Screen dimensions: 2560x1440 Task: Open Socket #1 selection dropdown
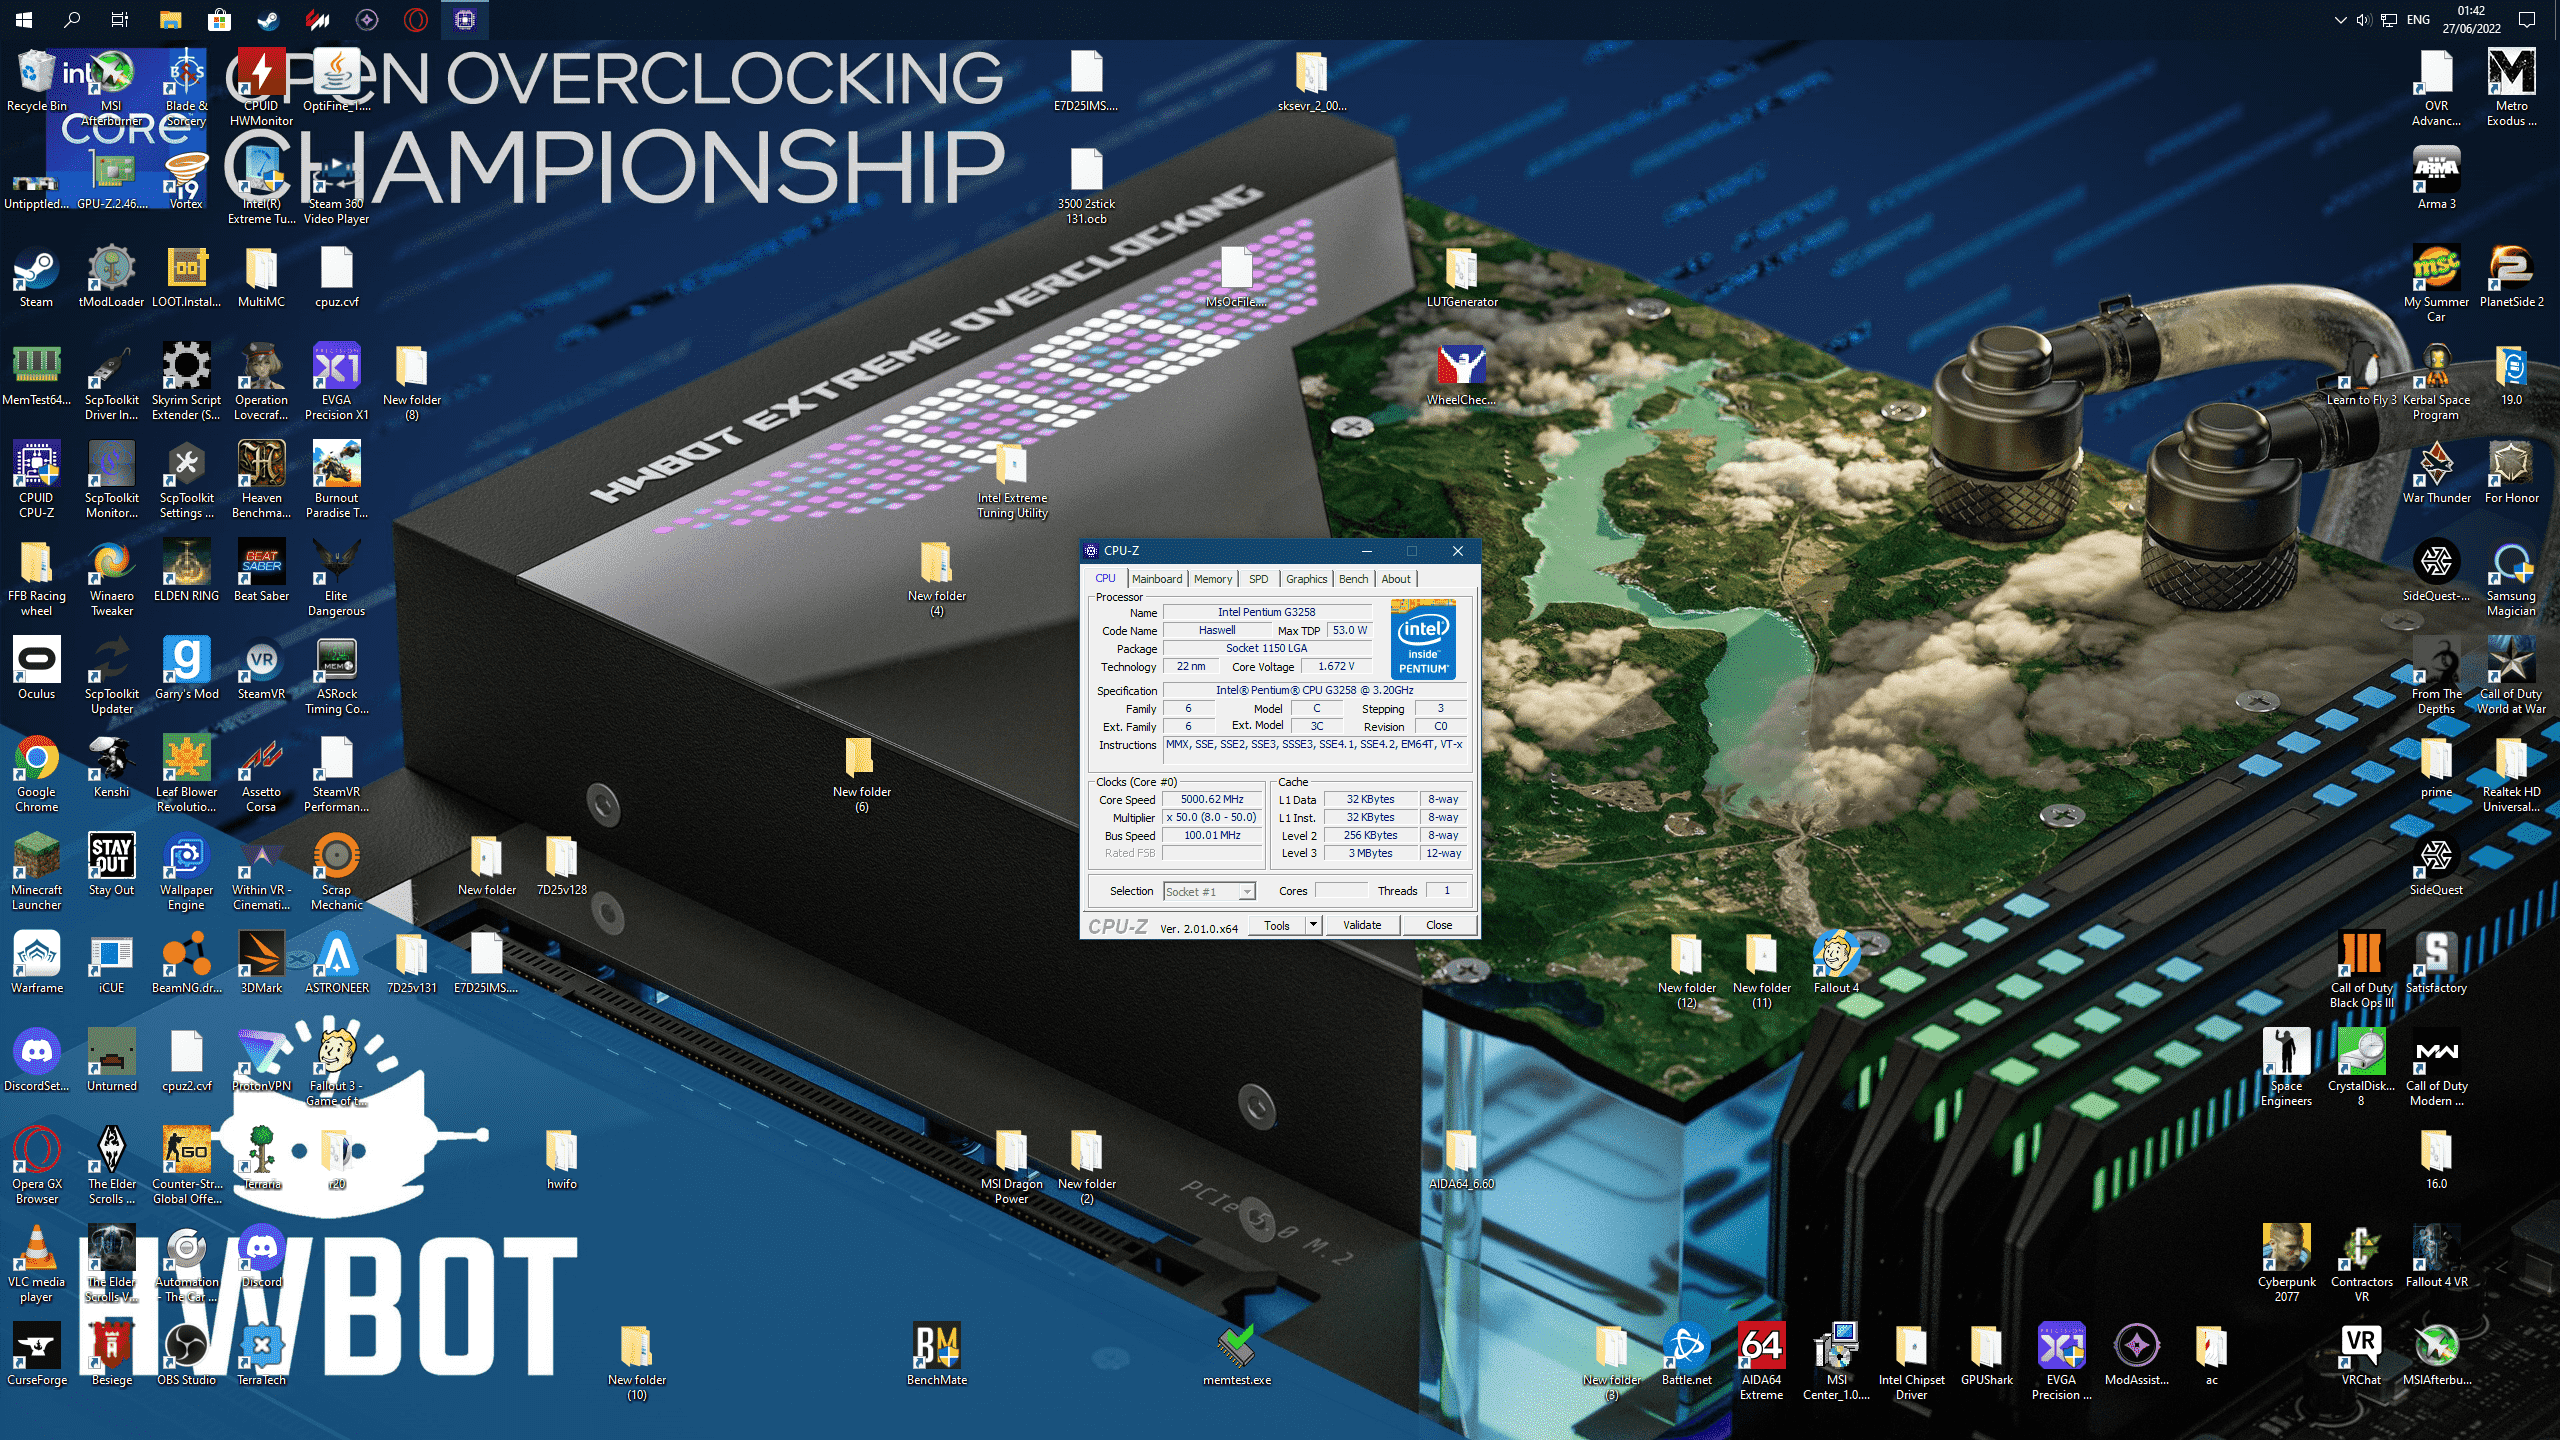(x=1209, y=891)
